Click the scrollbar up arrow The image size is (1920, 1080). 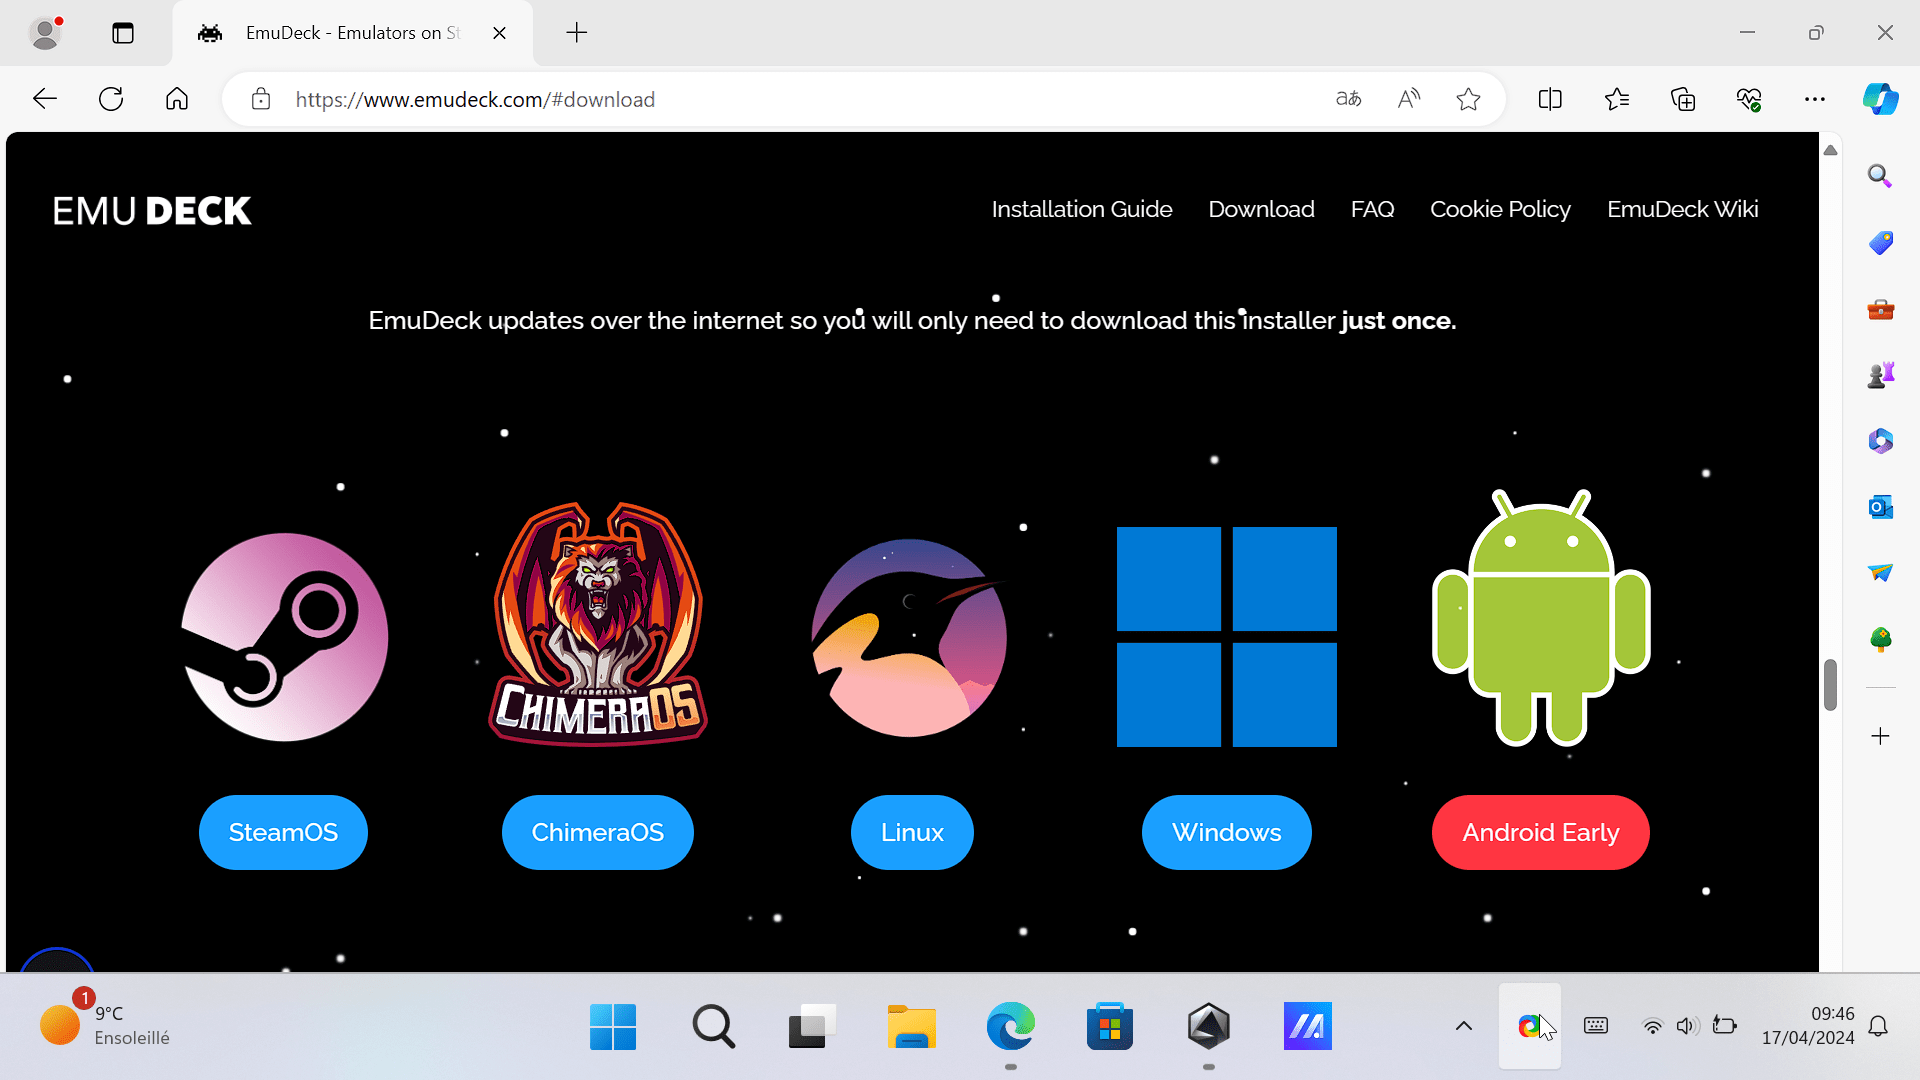[1830, 150]
